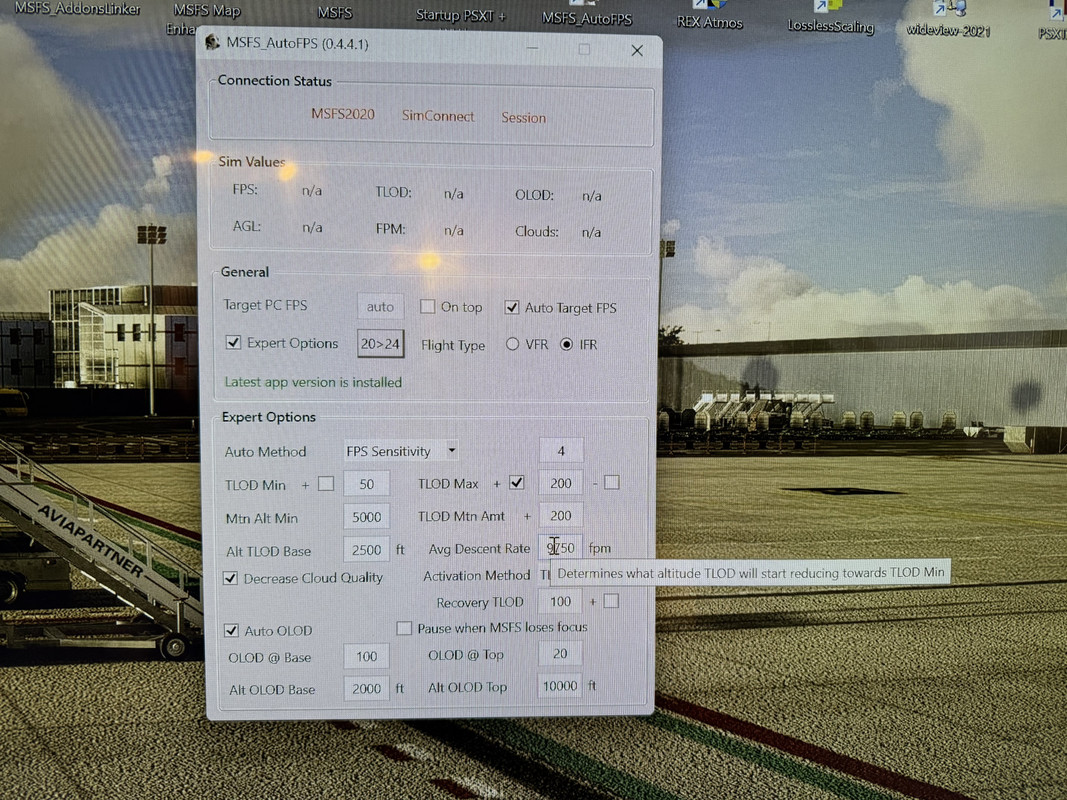Viewport: 1067px width, 800px height.
Task: Select the VFR flight type
Action: [x=512, y=344]
